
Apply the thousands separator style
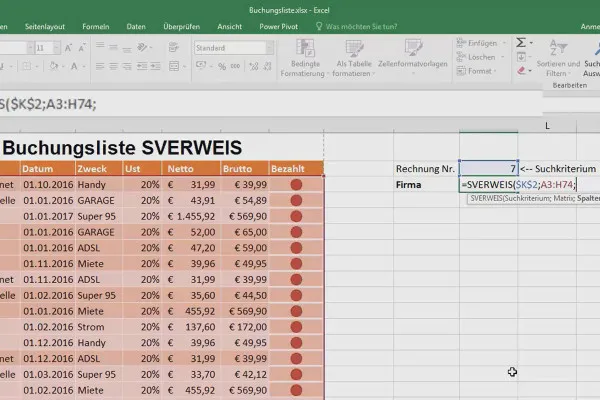coord(235,66)
